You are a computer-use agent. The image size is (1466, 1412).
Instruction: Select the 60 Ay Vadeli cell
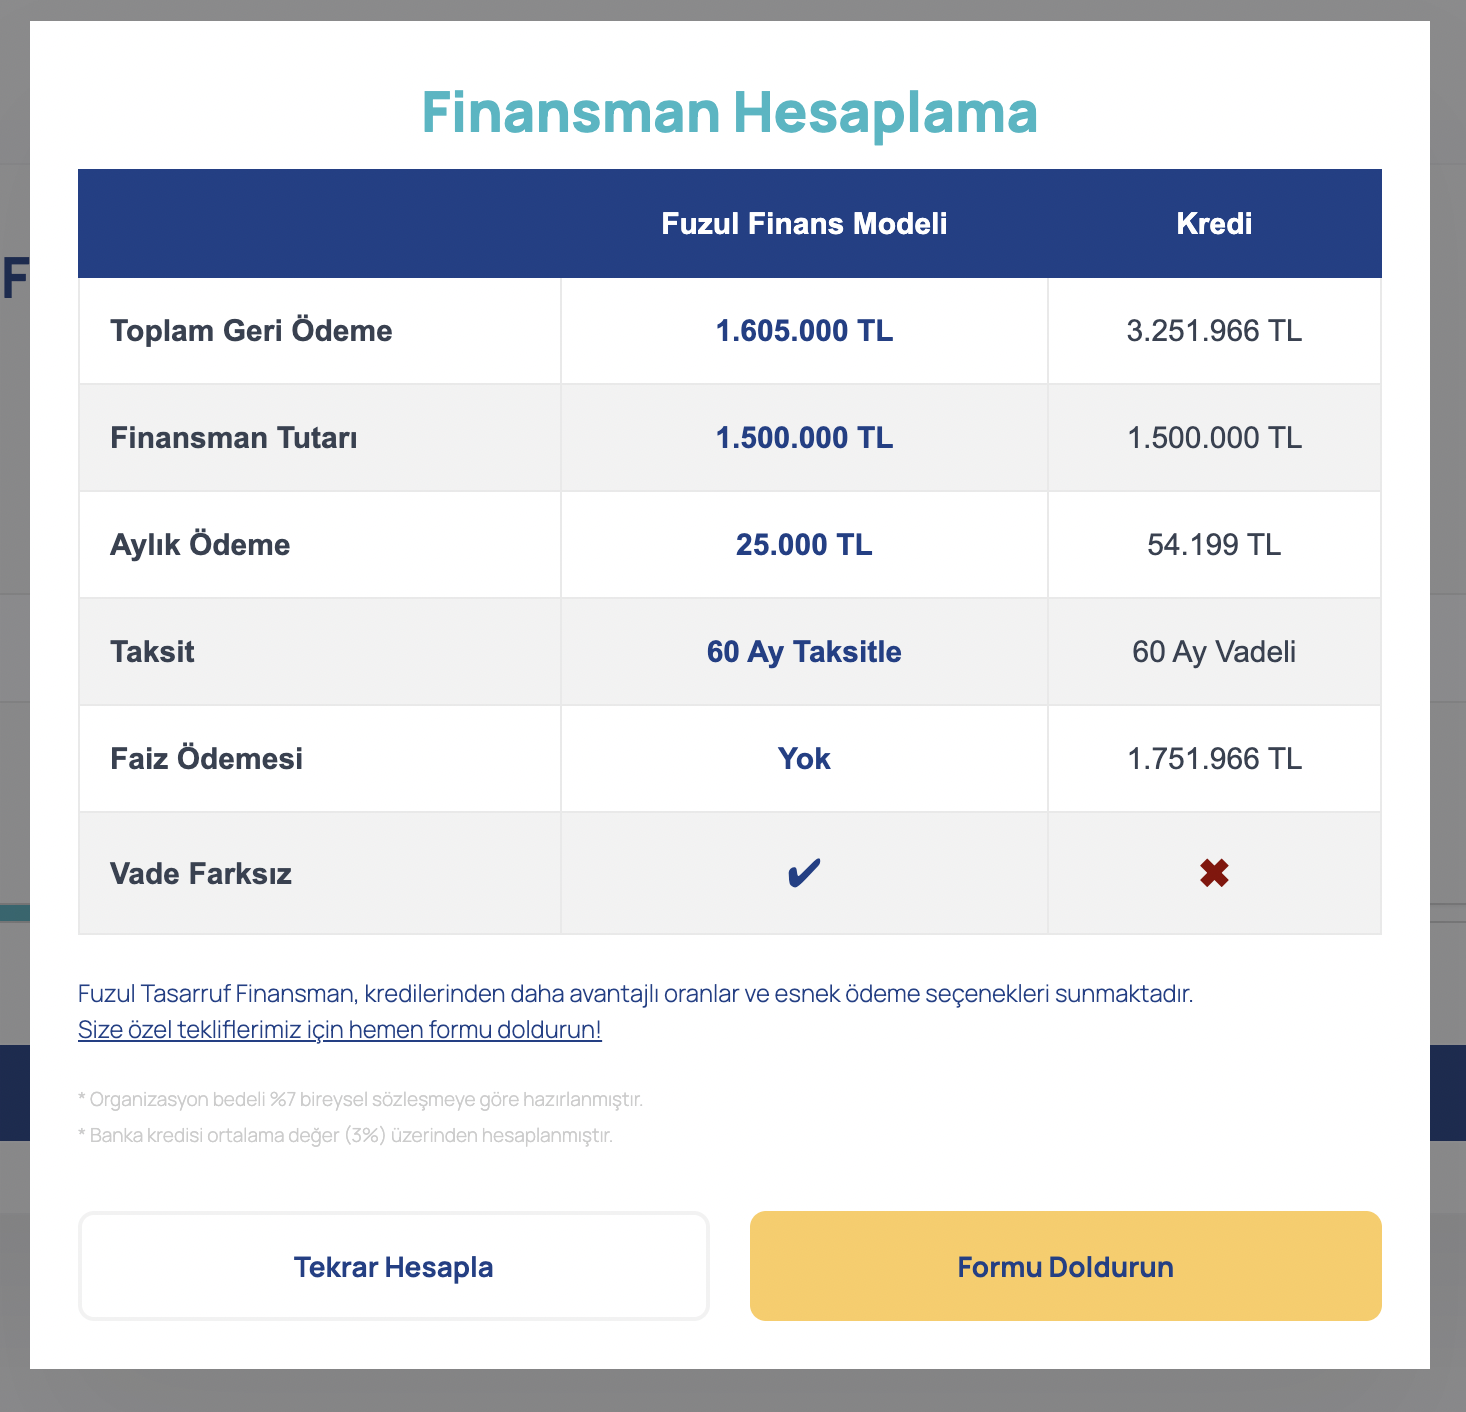pos(1214,652)
